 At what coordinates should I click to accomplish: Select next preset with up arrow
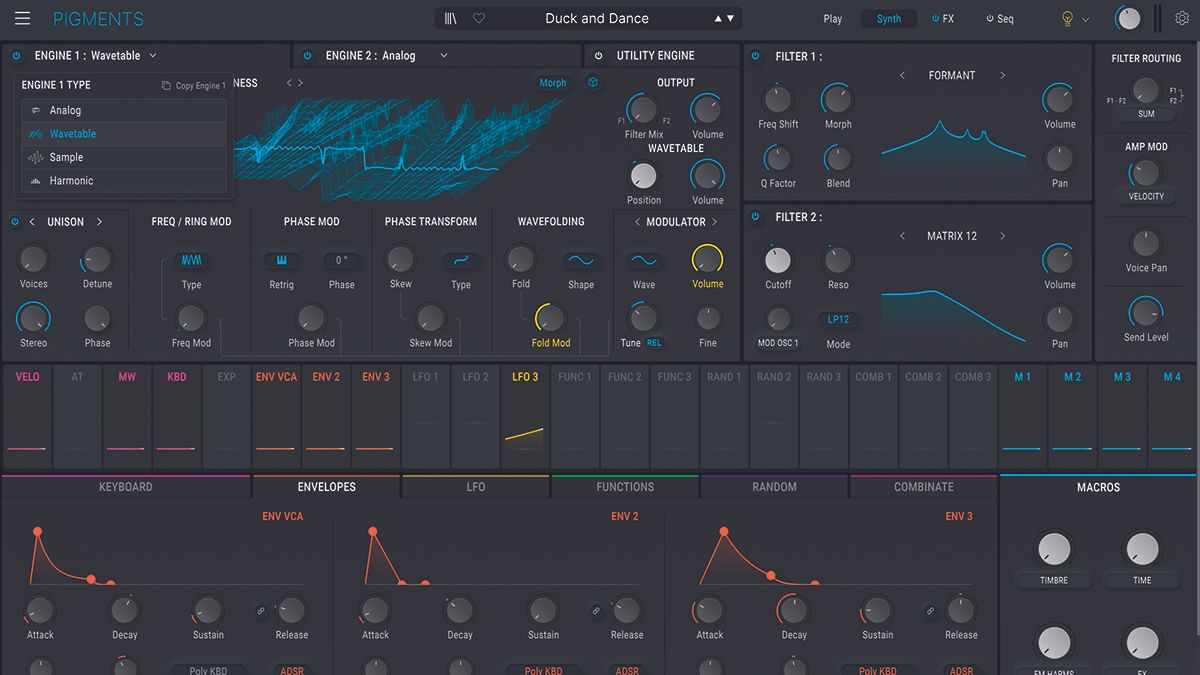(718, 18)
